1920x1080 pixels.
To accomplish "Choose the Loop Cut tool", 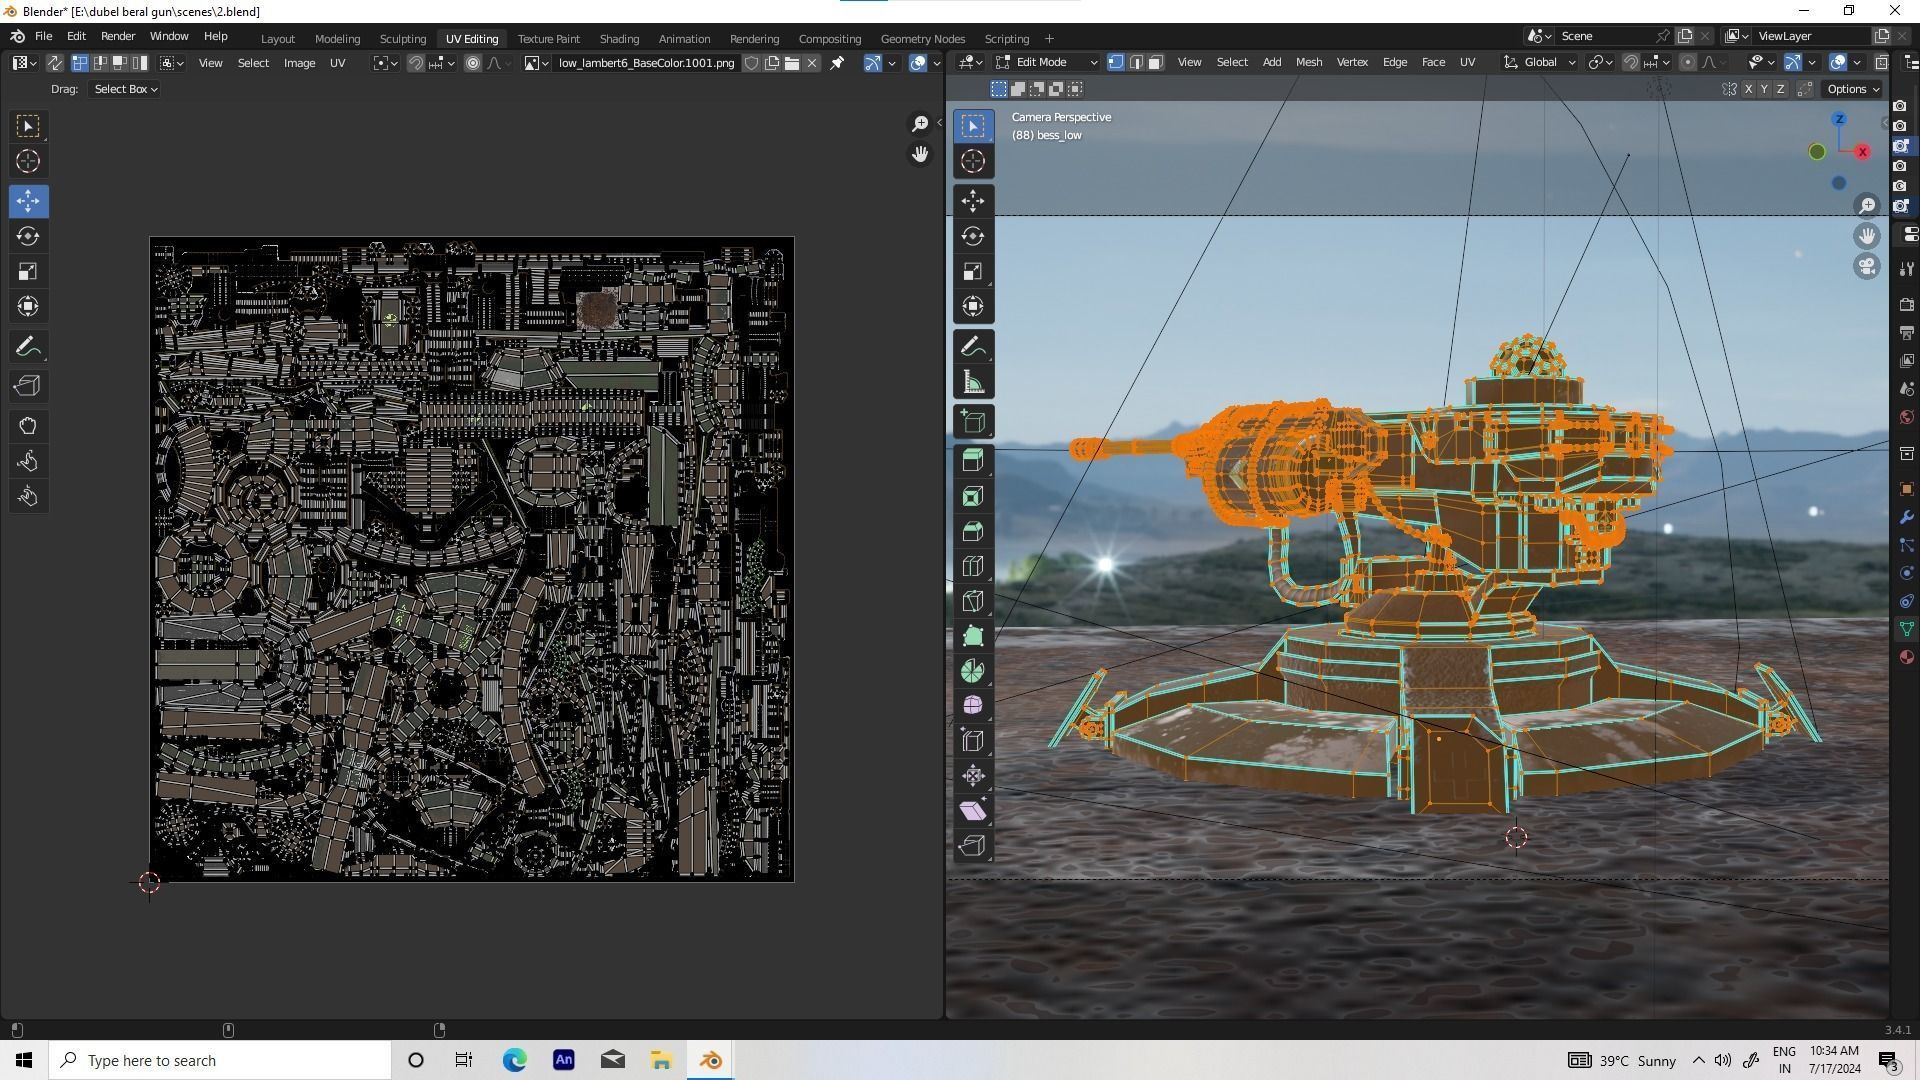I will (x=973, y=566).
